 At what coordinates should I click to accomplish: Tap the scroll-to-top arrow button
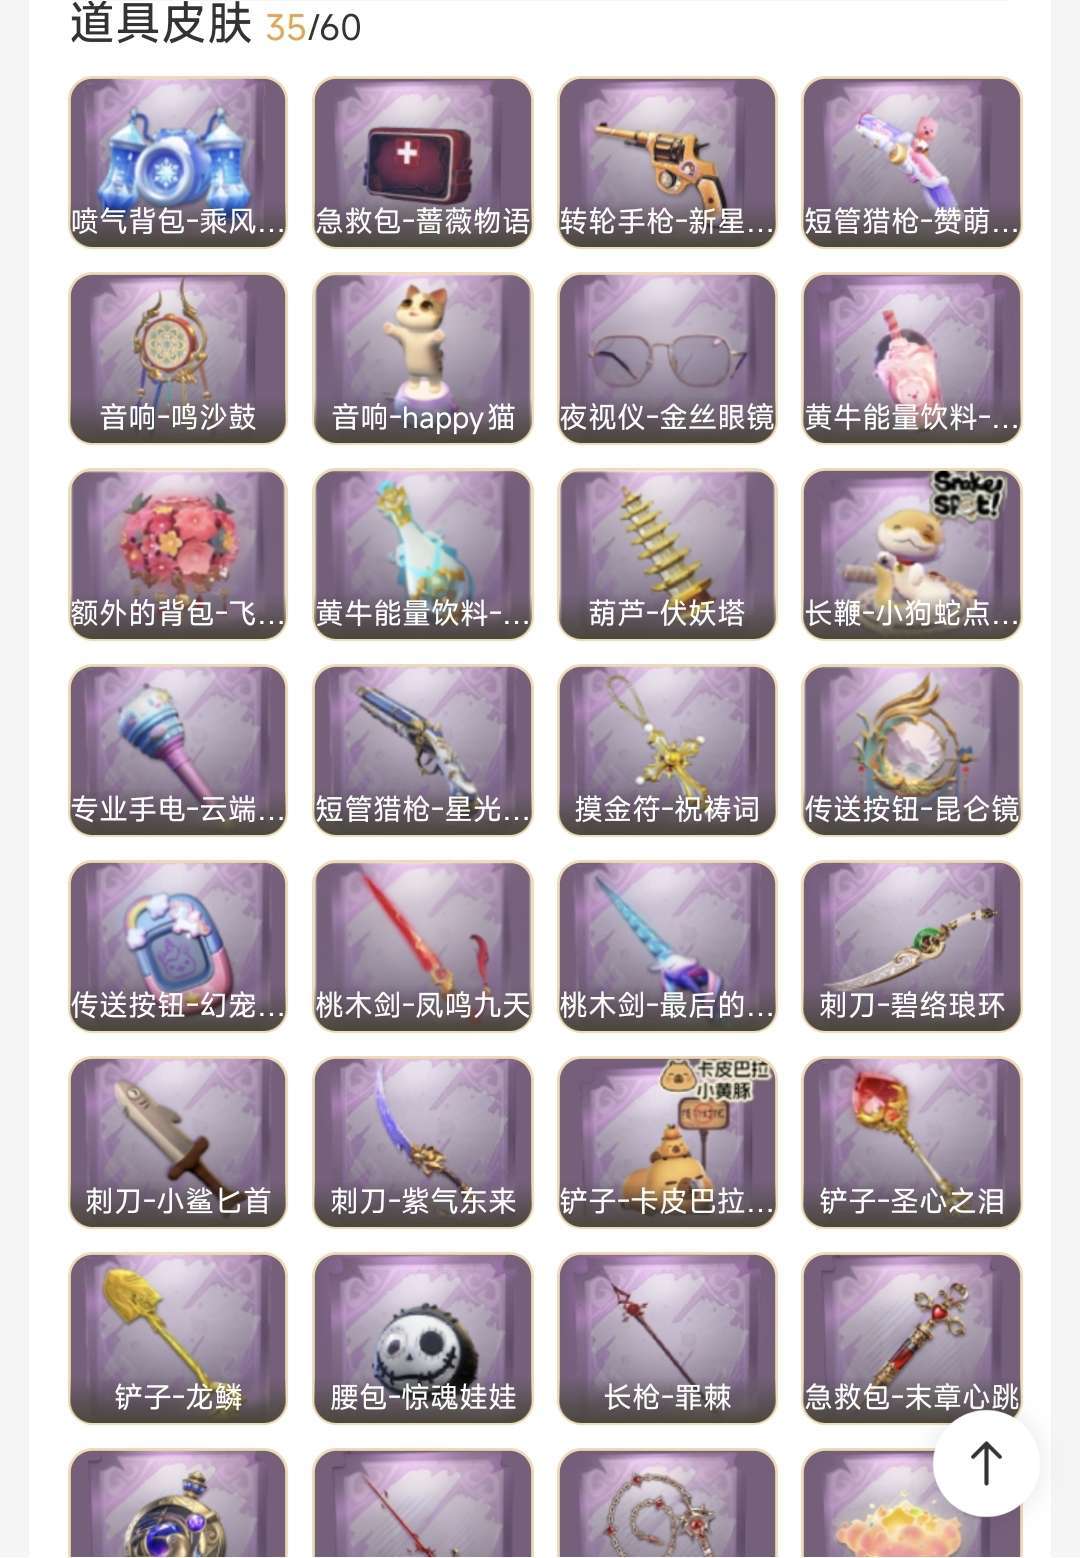[986, 1463]
